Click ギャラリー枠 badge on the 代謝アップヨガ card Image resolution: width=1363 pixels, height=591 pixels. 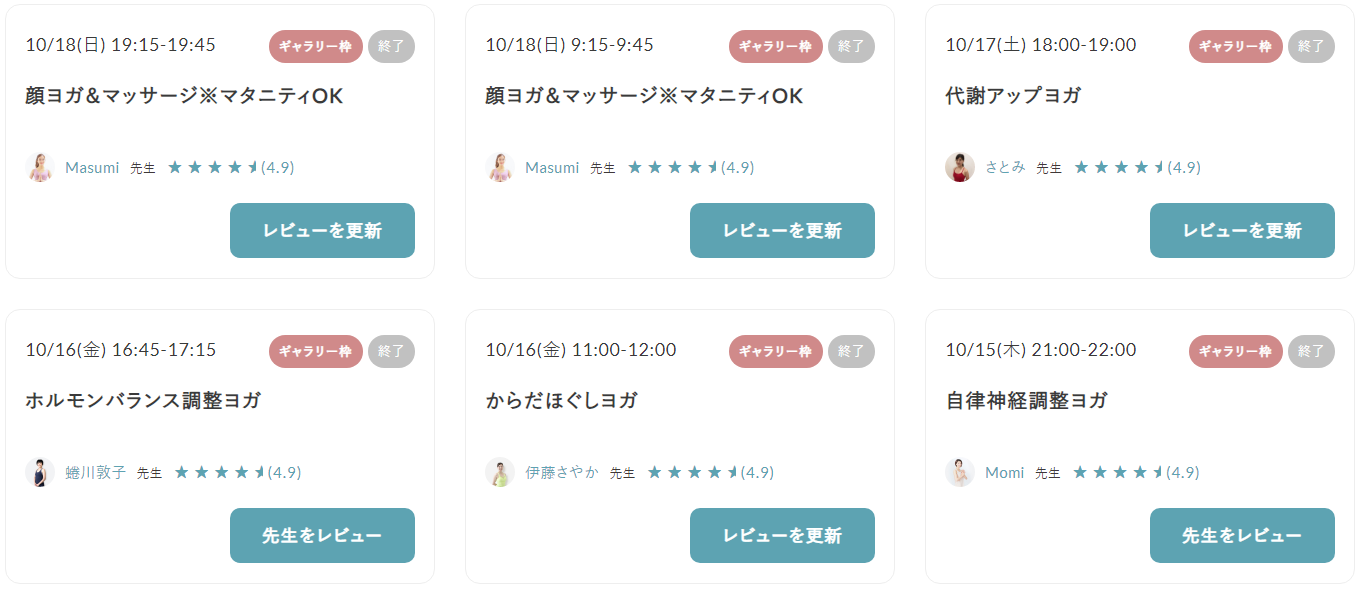(1235, 46)
